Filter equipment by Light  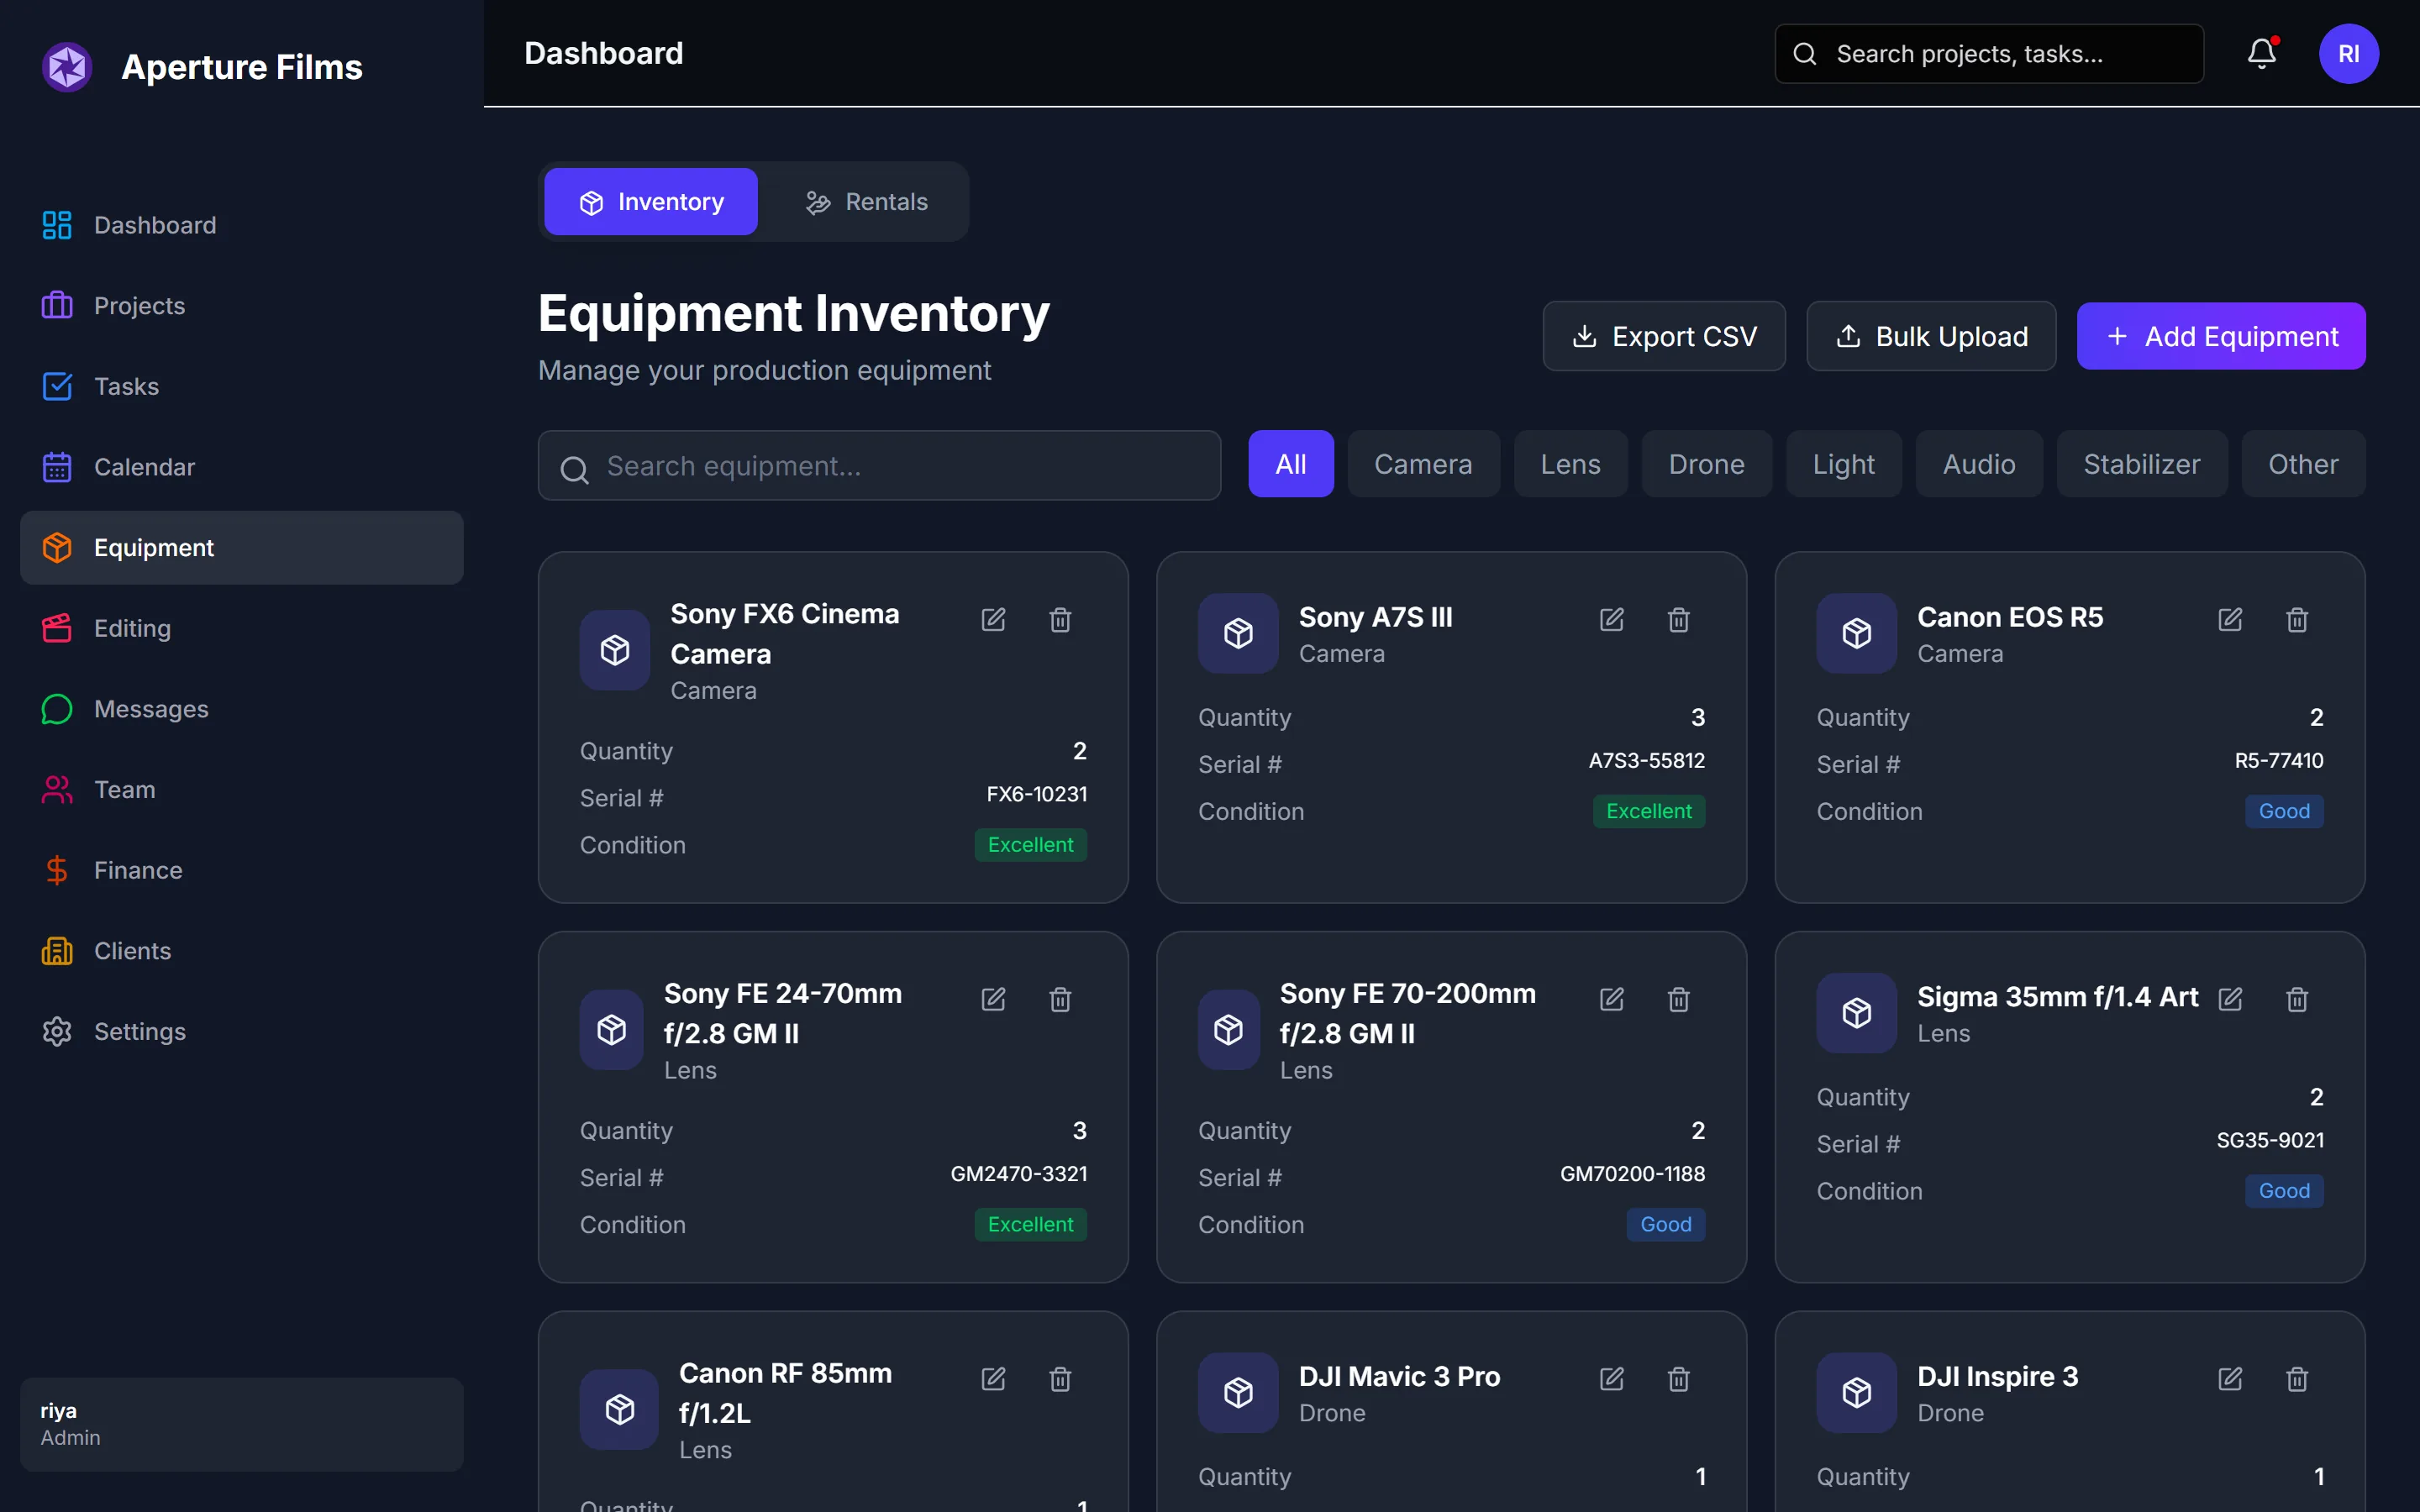(x=1843, y=464)
